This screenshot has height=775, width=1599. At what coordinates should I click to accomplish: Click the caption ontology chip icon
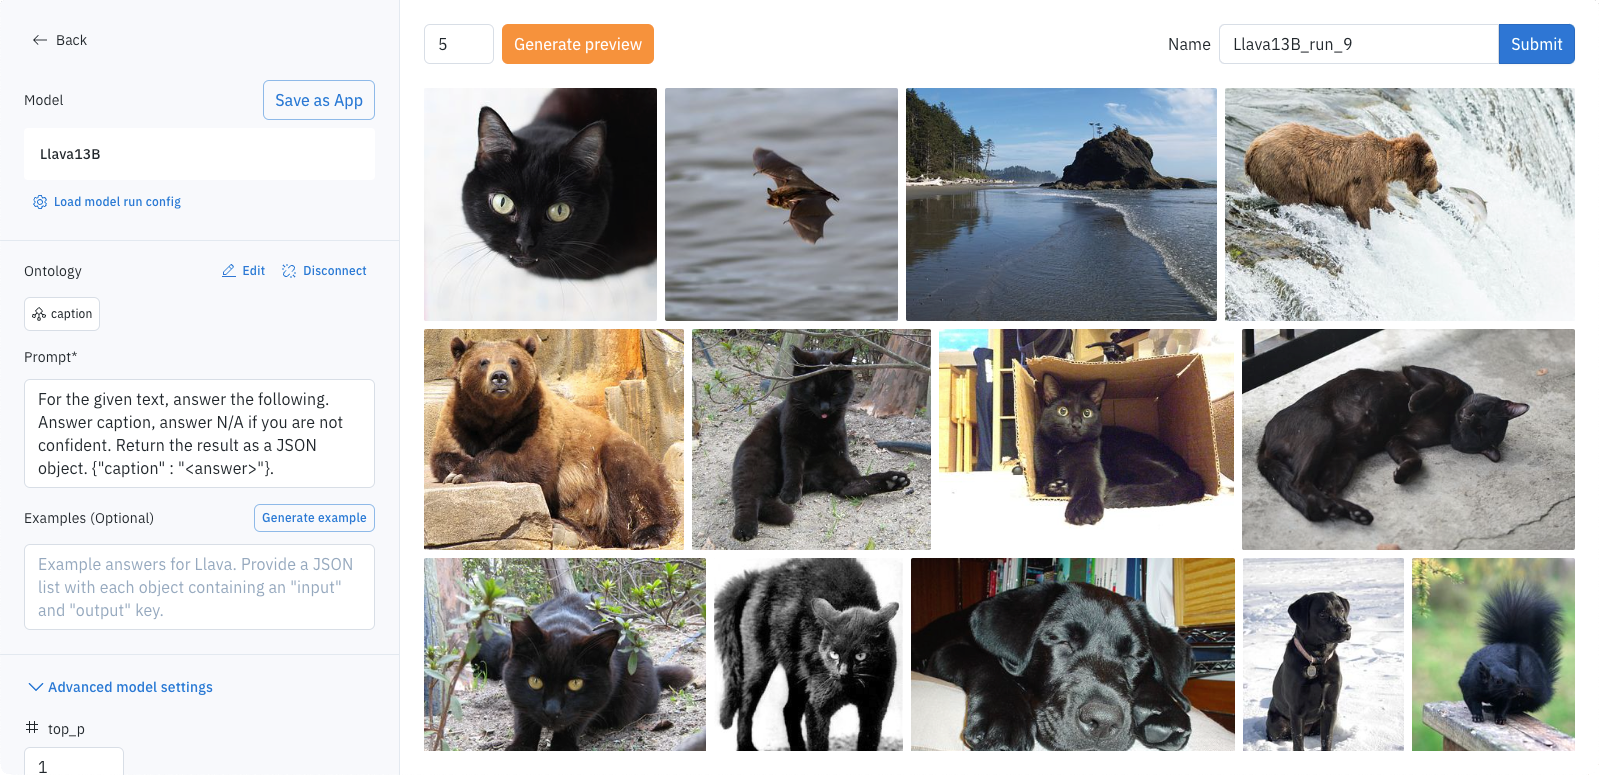coord(39,314)
